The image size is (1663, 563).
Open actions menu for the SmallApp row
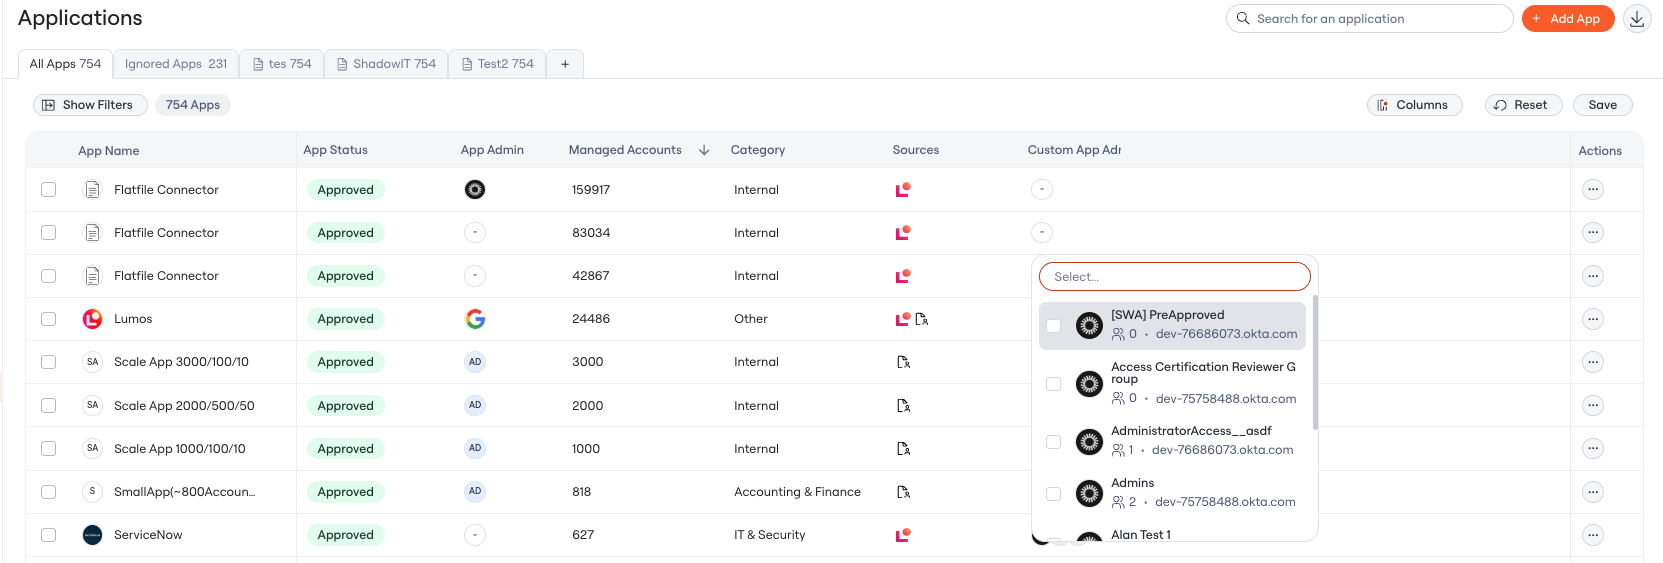click(x=1593, y=492)
